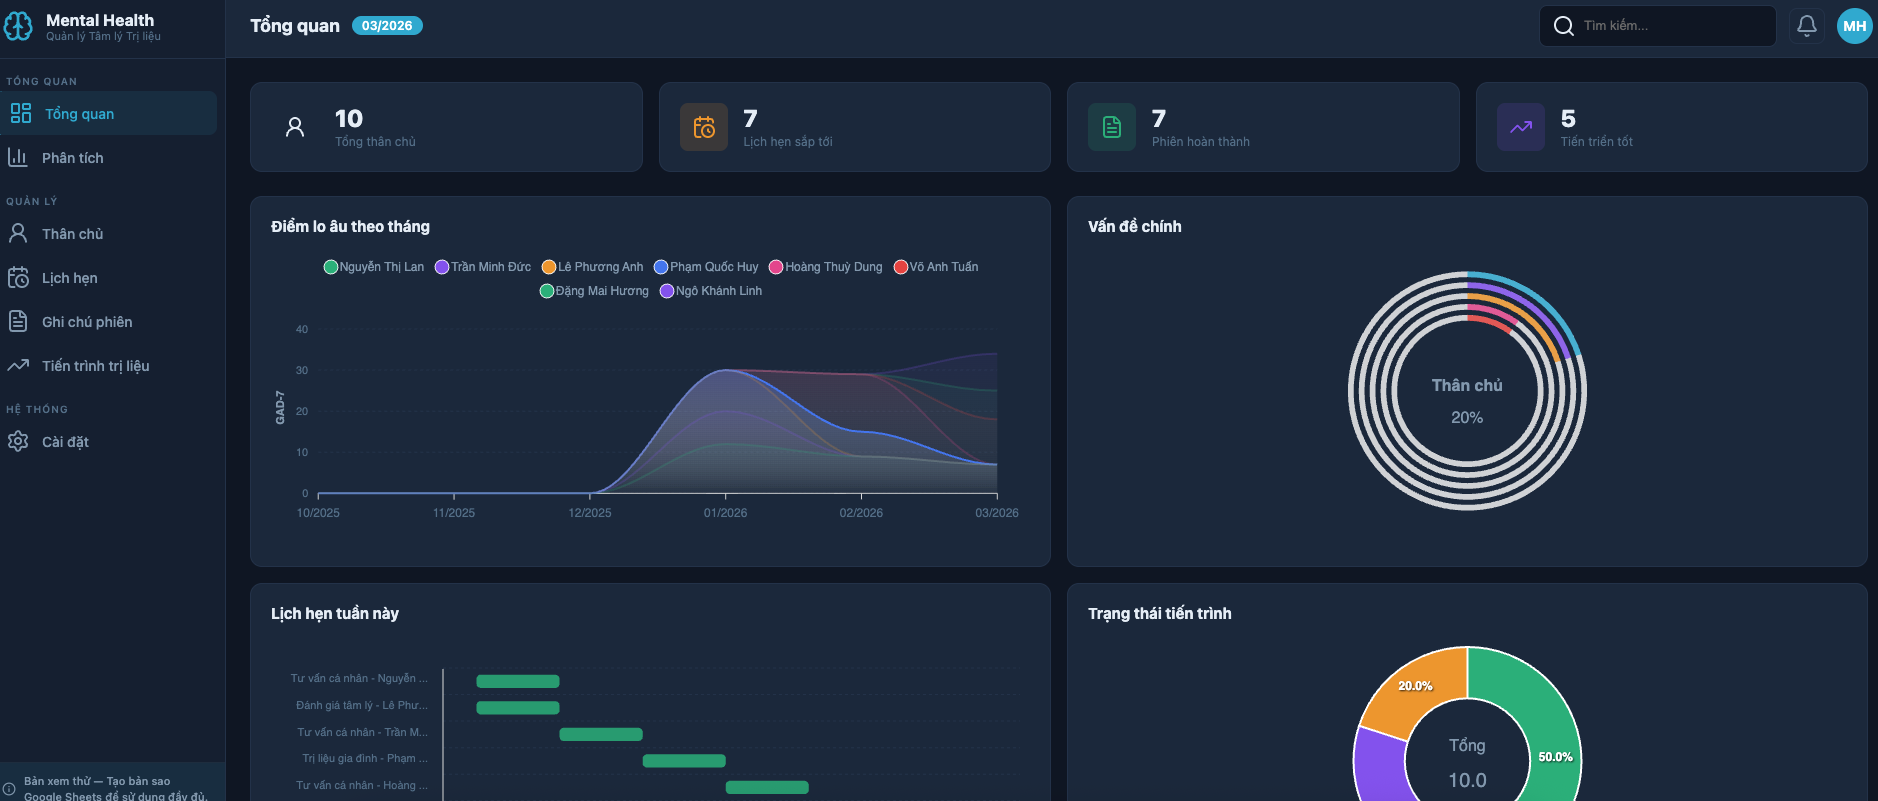Click the notification bell icon
Screen dimensions: 1878x801
click(1806, 26)
